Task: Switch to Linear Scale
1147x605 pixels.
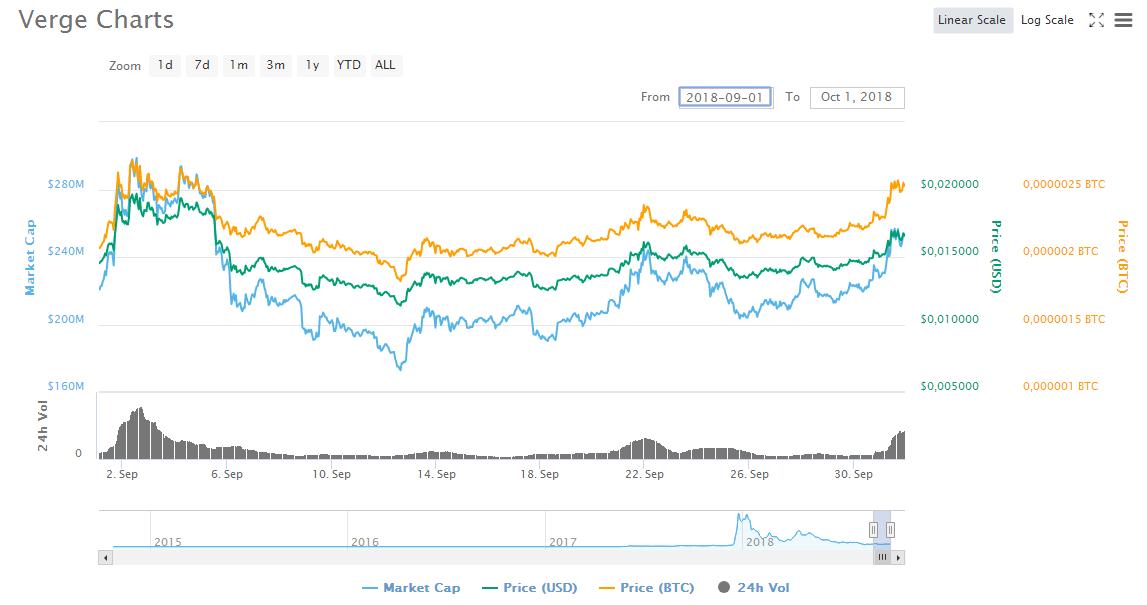Action: click(x=972, y=20)
